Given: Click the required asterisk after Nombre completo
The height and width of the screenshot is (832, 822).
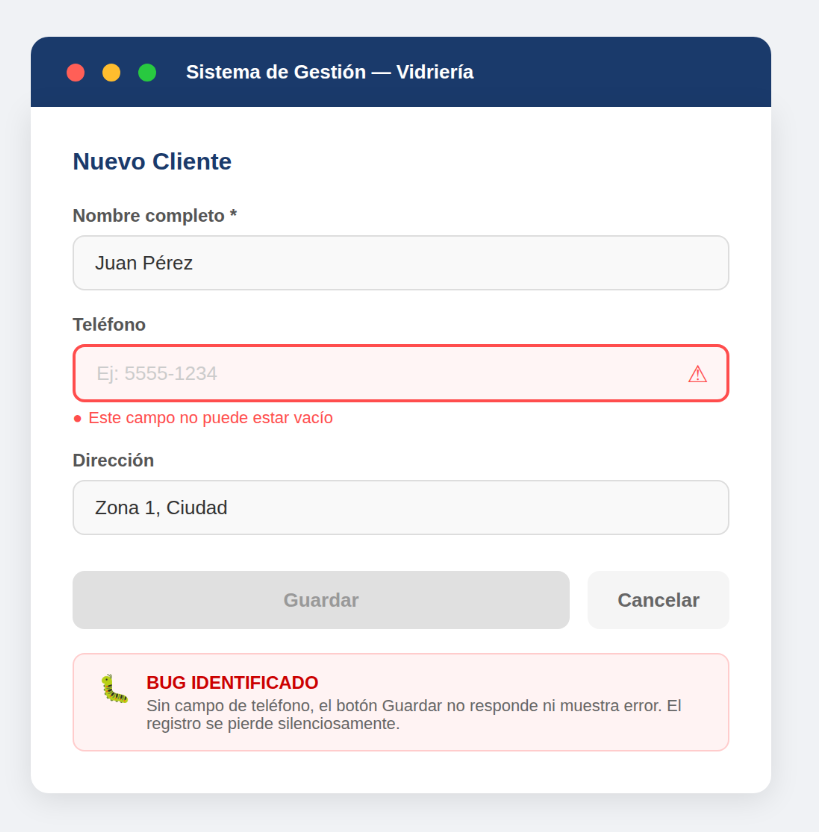Looking at the screenshot, I should coord(234,214).
